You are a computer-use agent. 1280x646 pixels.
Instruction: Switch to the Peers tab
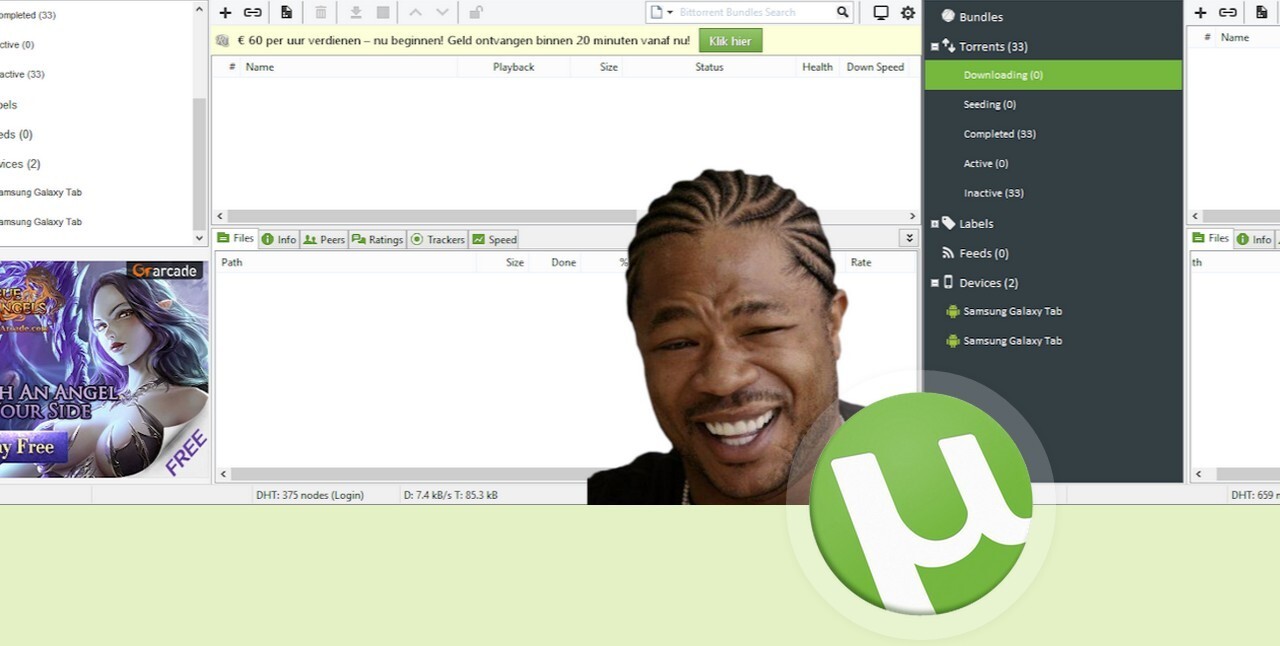coord(324,239)
